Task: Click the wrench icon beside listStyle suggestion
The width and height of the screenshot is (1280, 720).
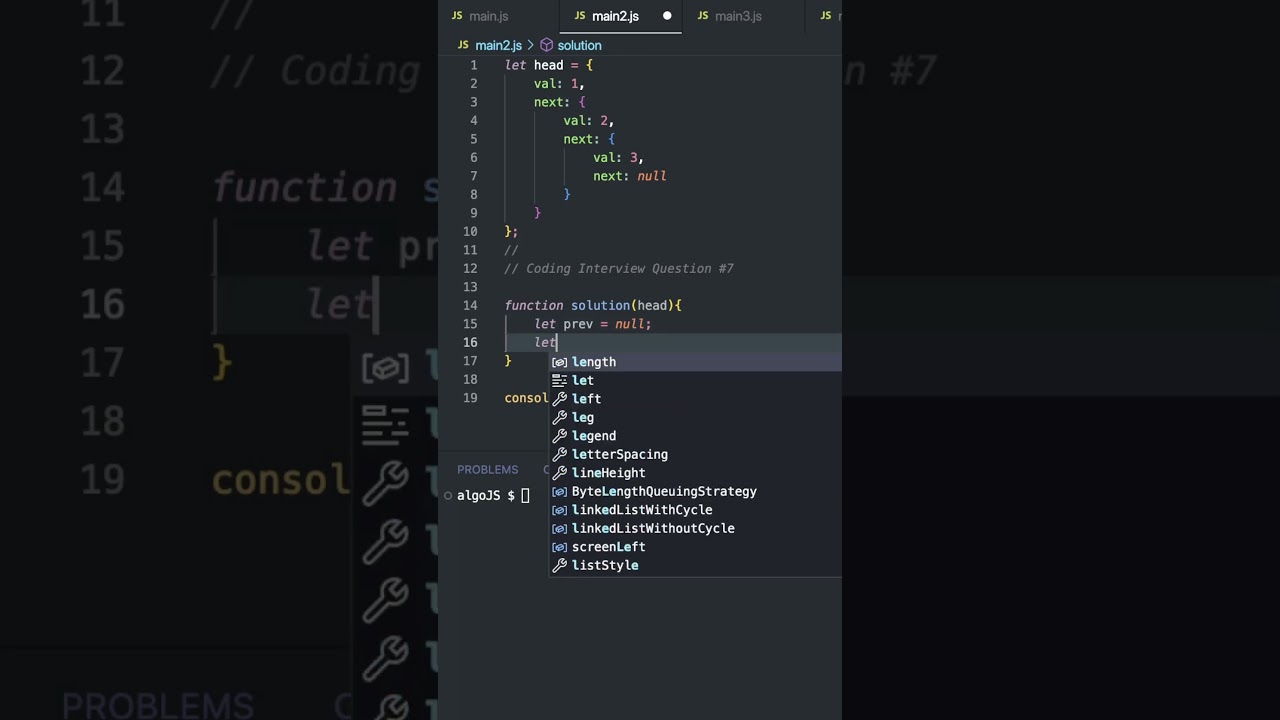Action: (x=560, y=565)
